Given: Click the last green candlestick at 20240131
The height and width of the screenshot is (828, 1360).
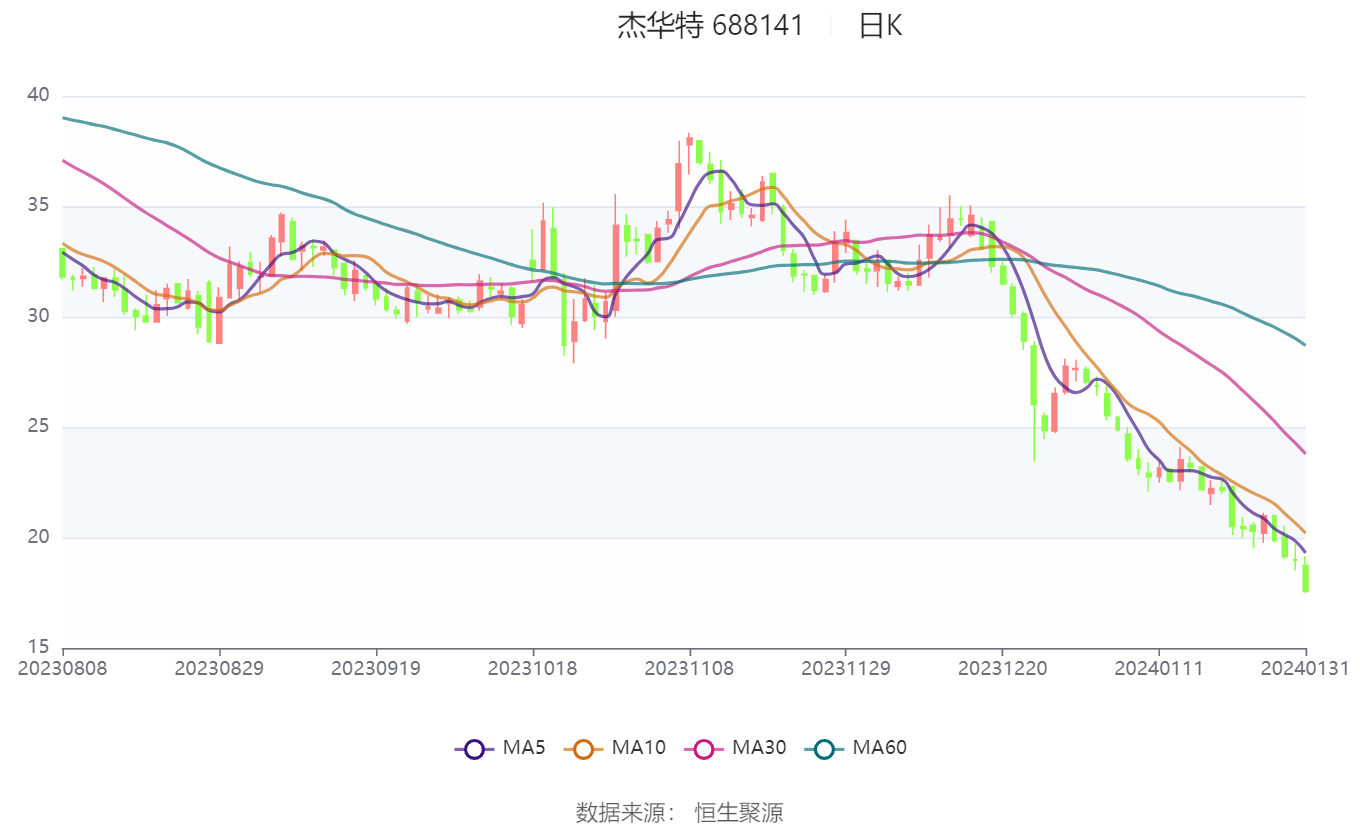Looking at the screenshot, I should (1305, 577).
